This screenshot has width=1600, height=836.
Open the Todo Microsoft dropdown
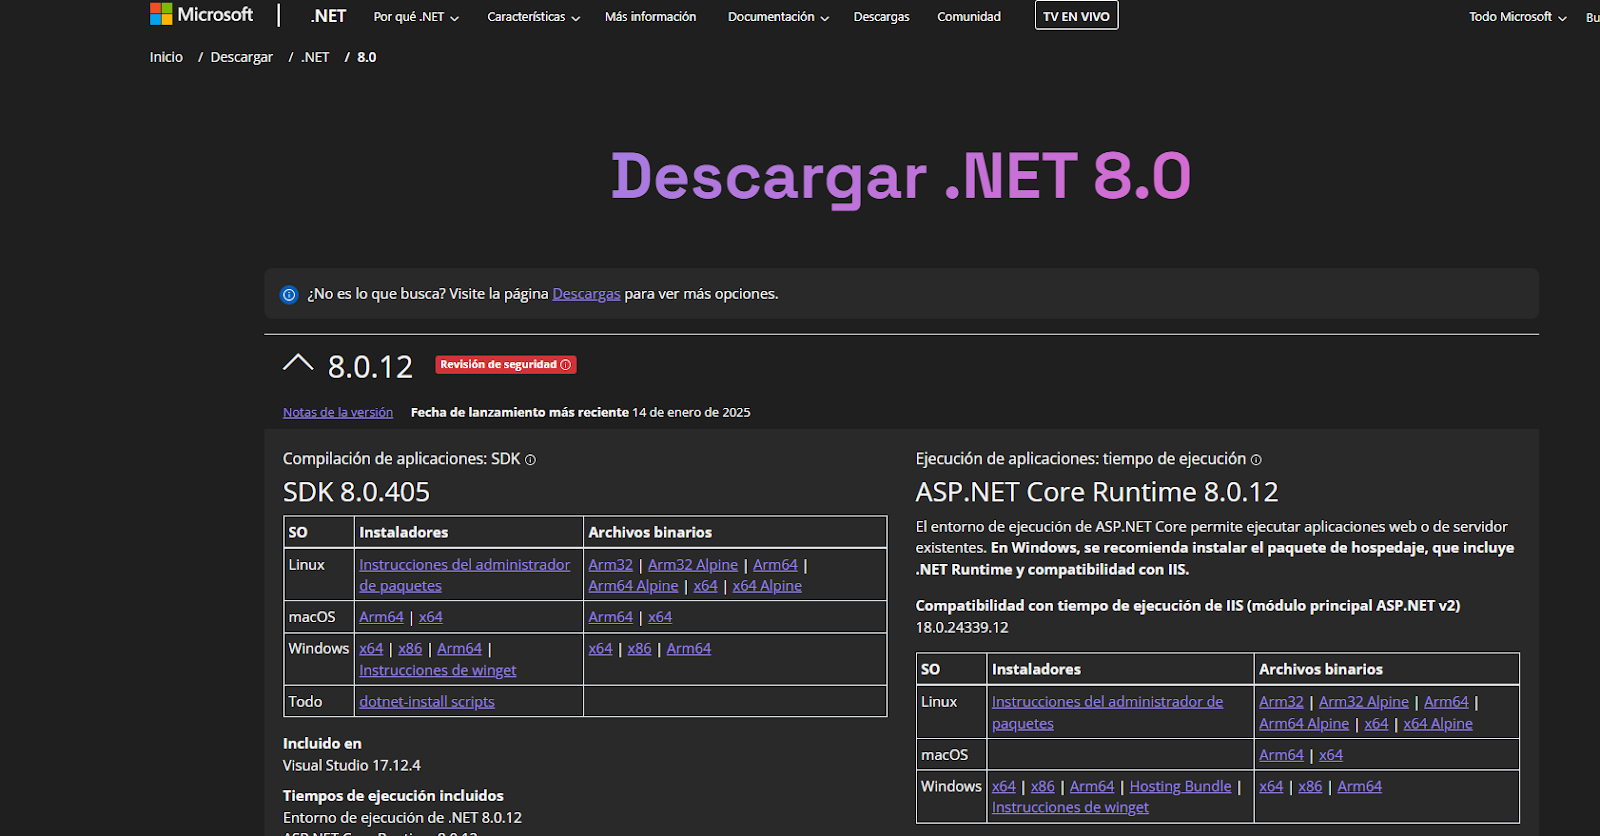tap(1517, 17)
